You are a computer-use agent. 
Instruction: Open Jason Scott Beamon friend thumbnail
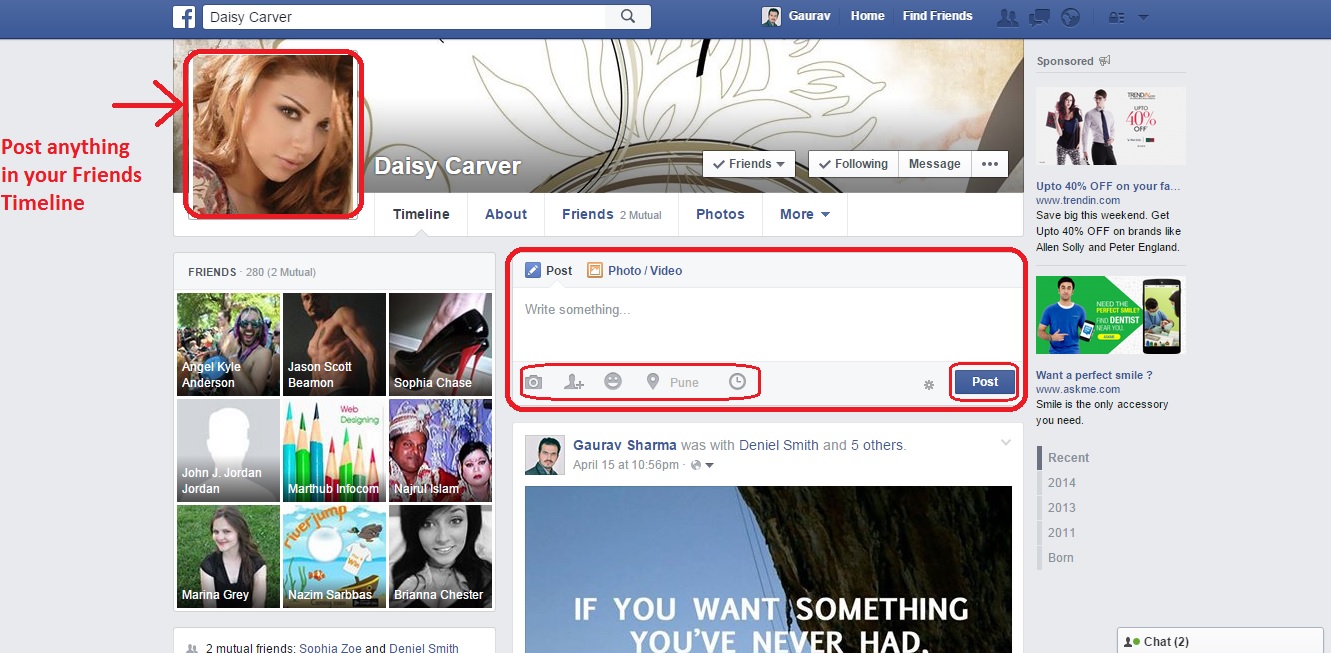point(334,344)
